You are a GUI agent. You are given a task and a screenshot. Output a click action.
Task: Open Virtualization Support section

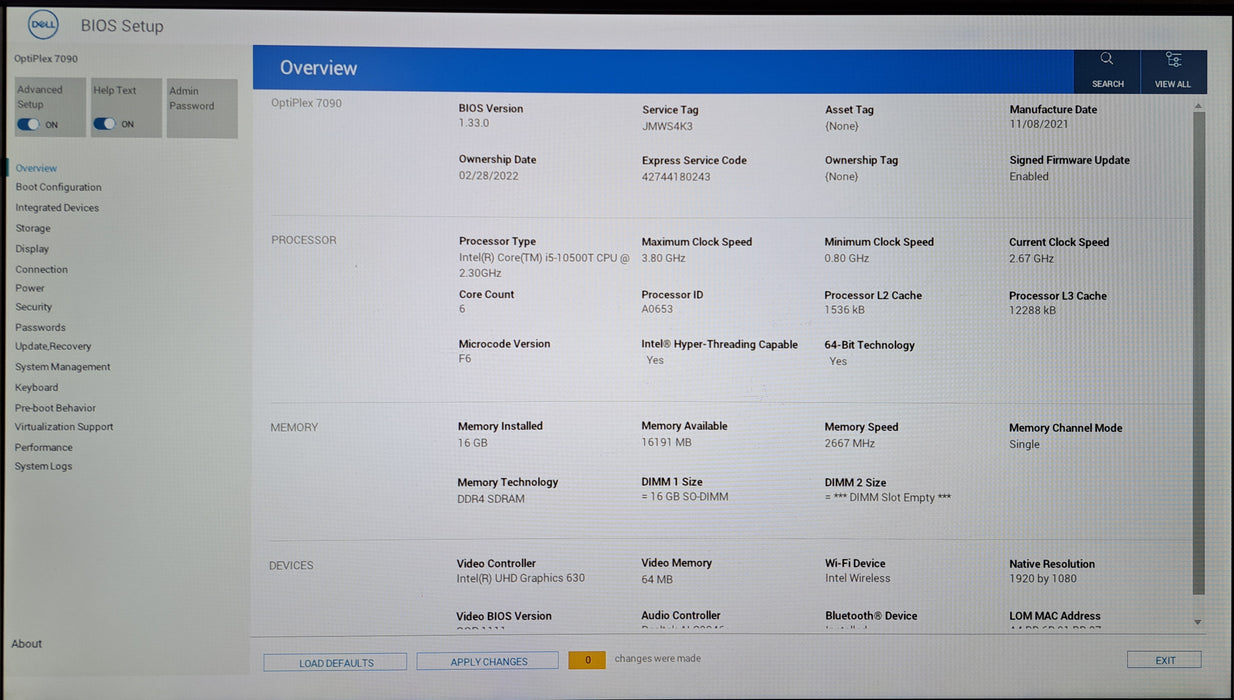[64, 427]
